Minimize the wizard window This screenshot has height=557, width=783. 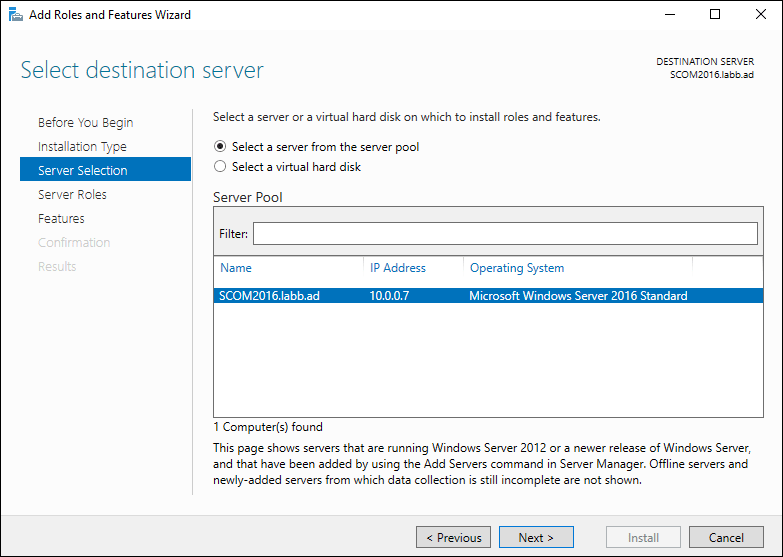[670, 14]
